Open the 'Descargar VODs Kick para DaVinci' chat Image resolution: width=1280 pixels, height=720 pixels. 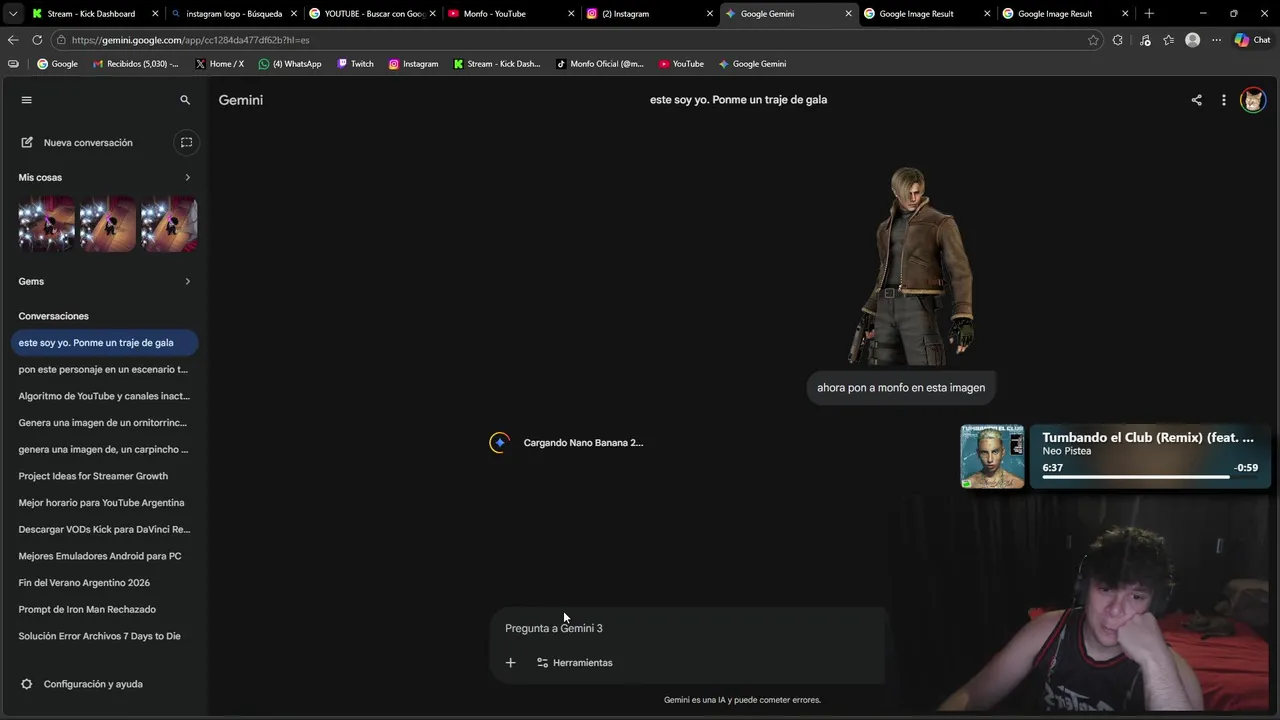(x=105, y=530)
